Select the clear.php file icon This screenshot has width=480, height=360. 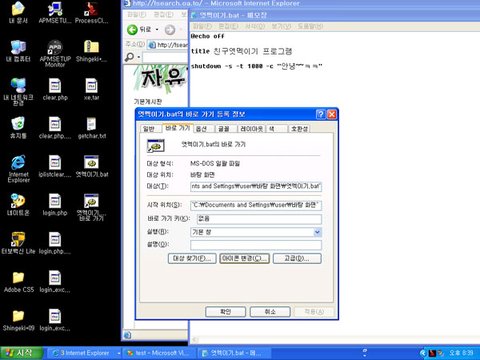click(55, 89)
